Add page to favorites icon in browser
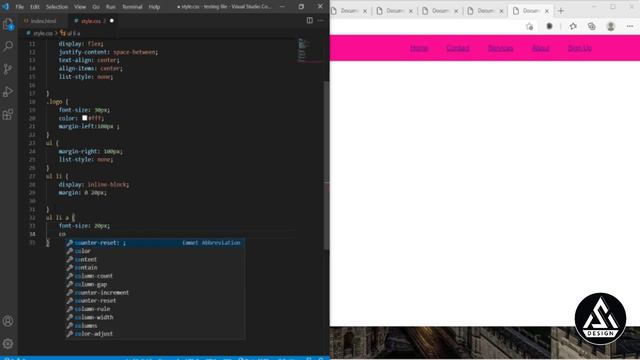Viewport: 640px width, 360px height. [x=530, y=27]
